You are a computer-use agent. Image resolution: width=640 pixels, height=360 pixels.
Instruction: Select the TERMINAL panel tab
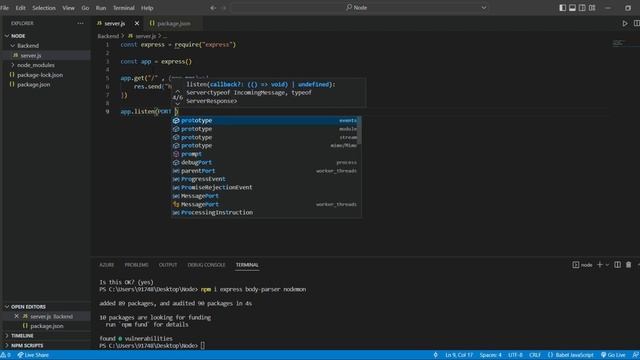(247, 265)
